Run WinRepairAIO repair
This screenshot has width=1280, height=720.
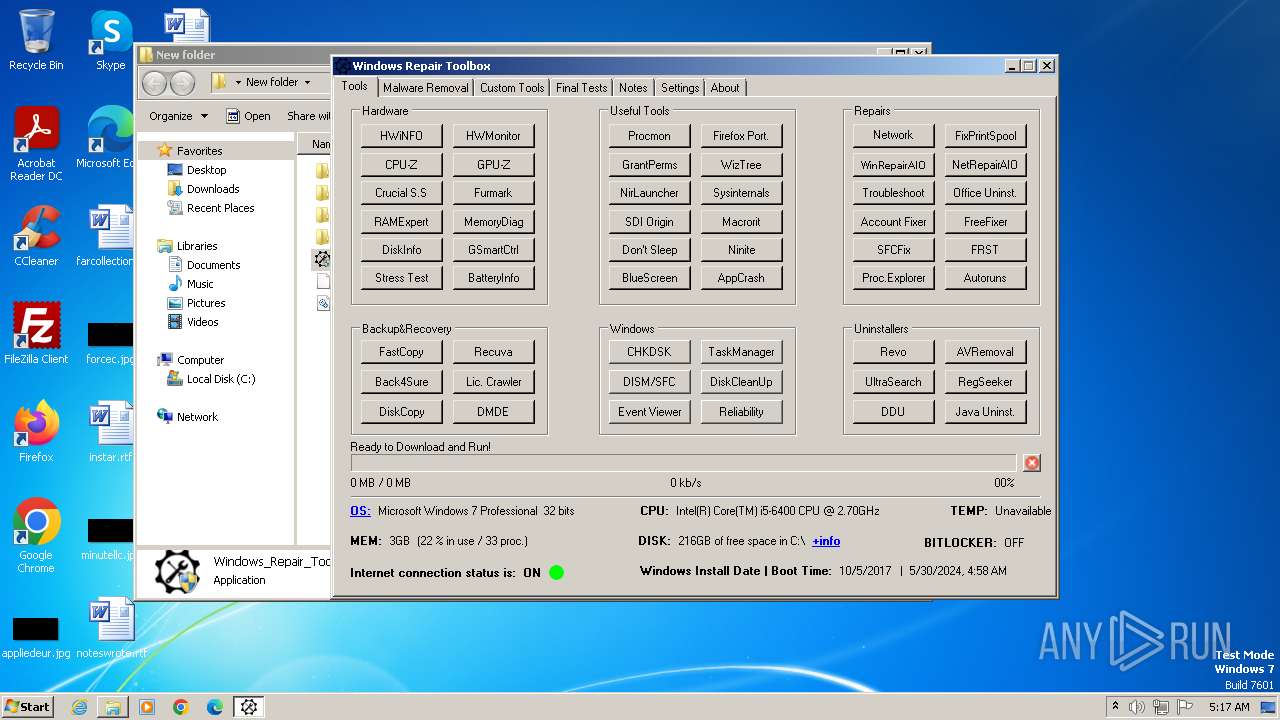coord(893,165)
